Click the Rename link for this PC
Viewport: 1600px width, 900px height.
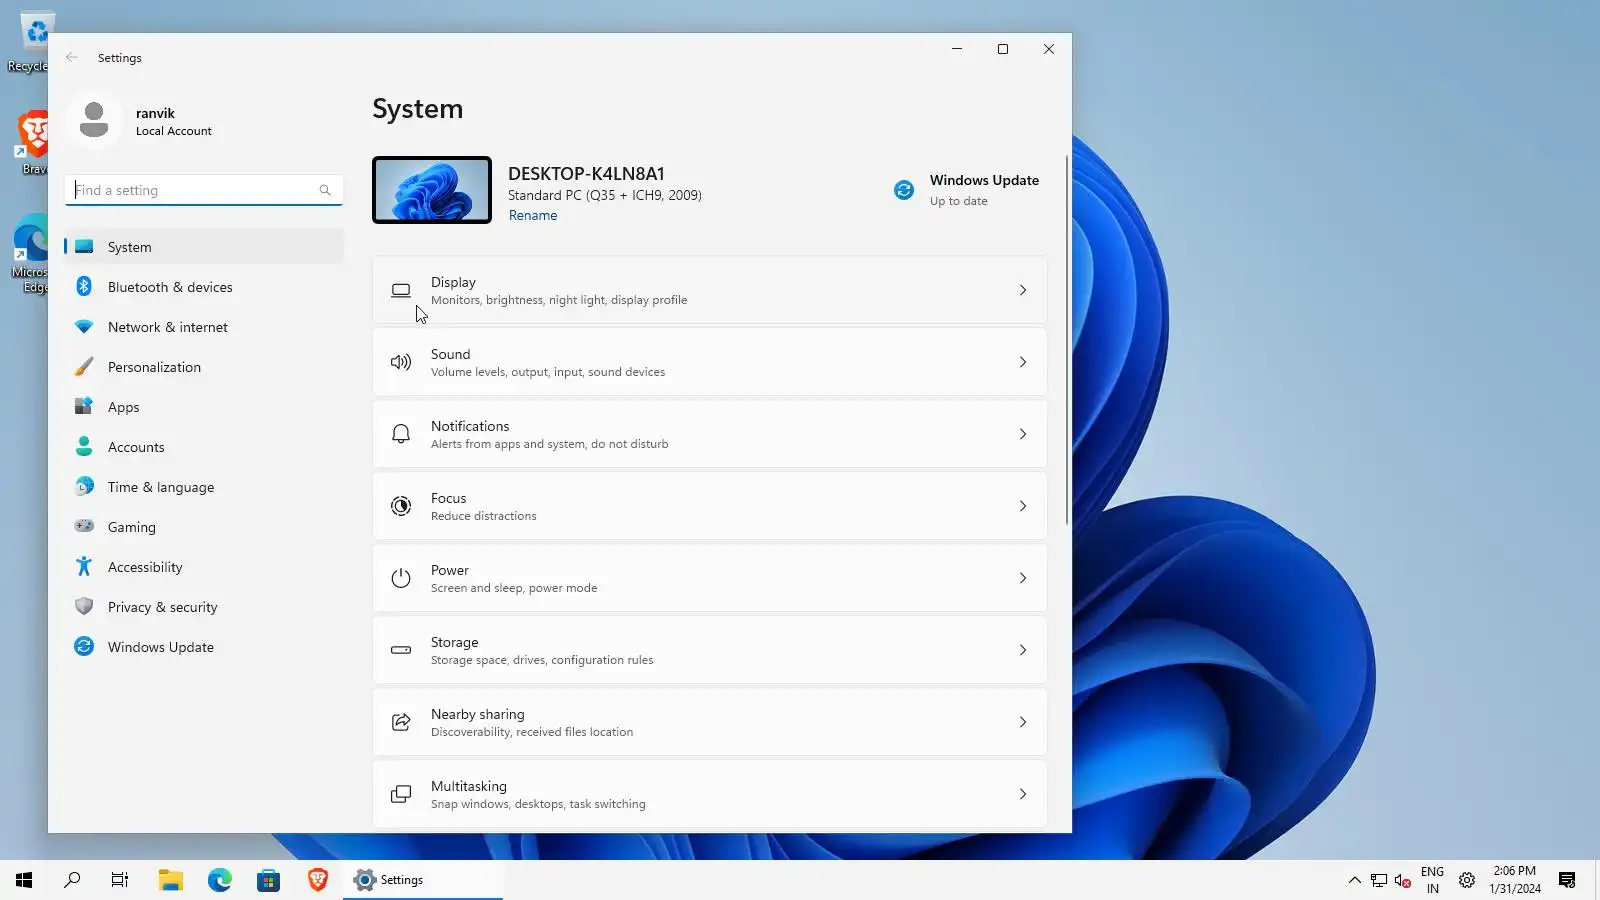[533, 215]
